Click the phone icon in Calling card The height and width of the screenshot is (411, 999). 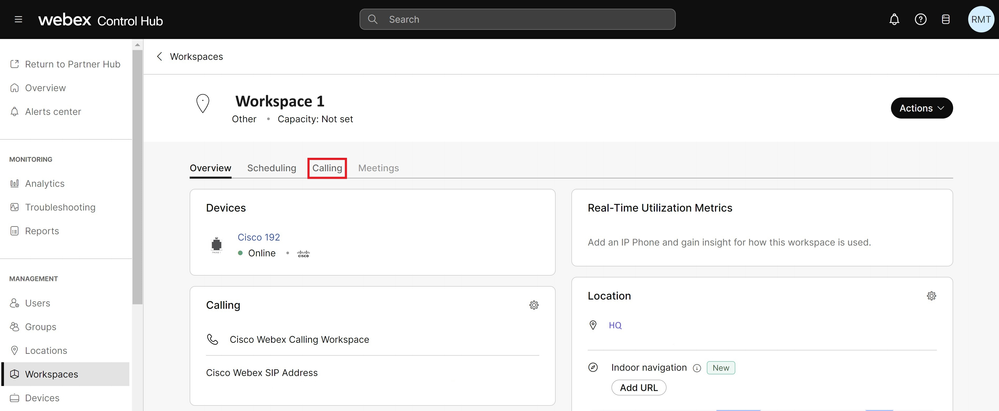point(212,340)
